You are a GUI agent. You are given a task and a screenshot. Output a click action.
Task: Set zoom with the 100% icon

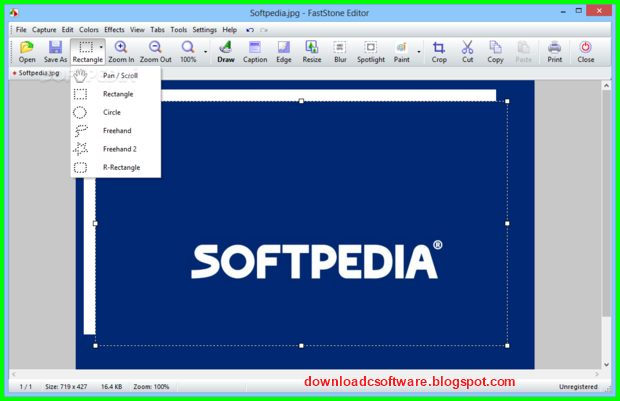pyautogui.click(x=188, y=52)
